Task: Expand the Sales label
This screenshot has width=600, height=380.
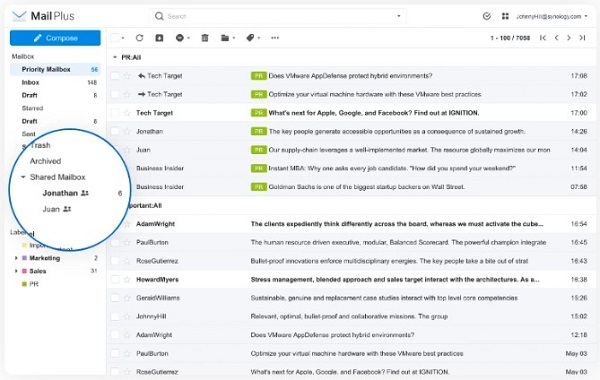Action: pos(16,271)
